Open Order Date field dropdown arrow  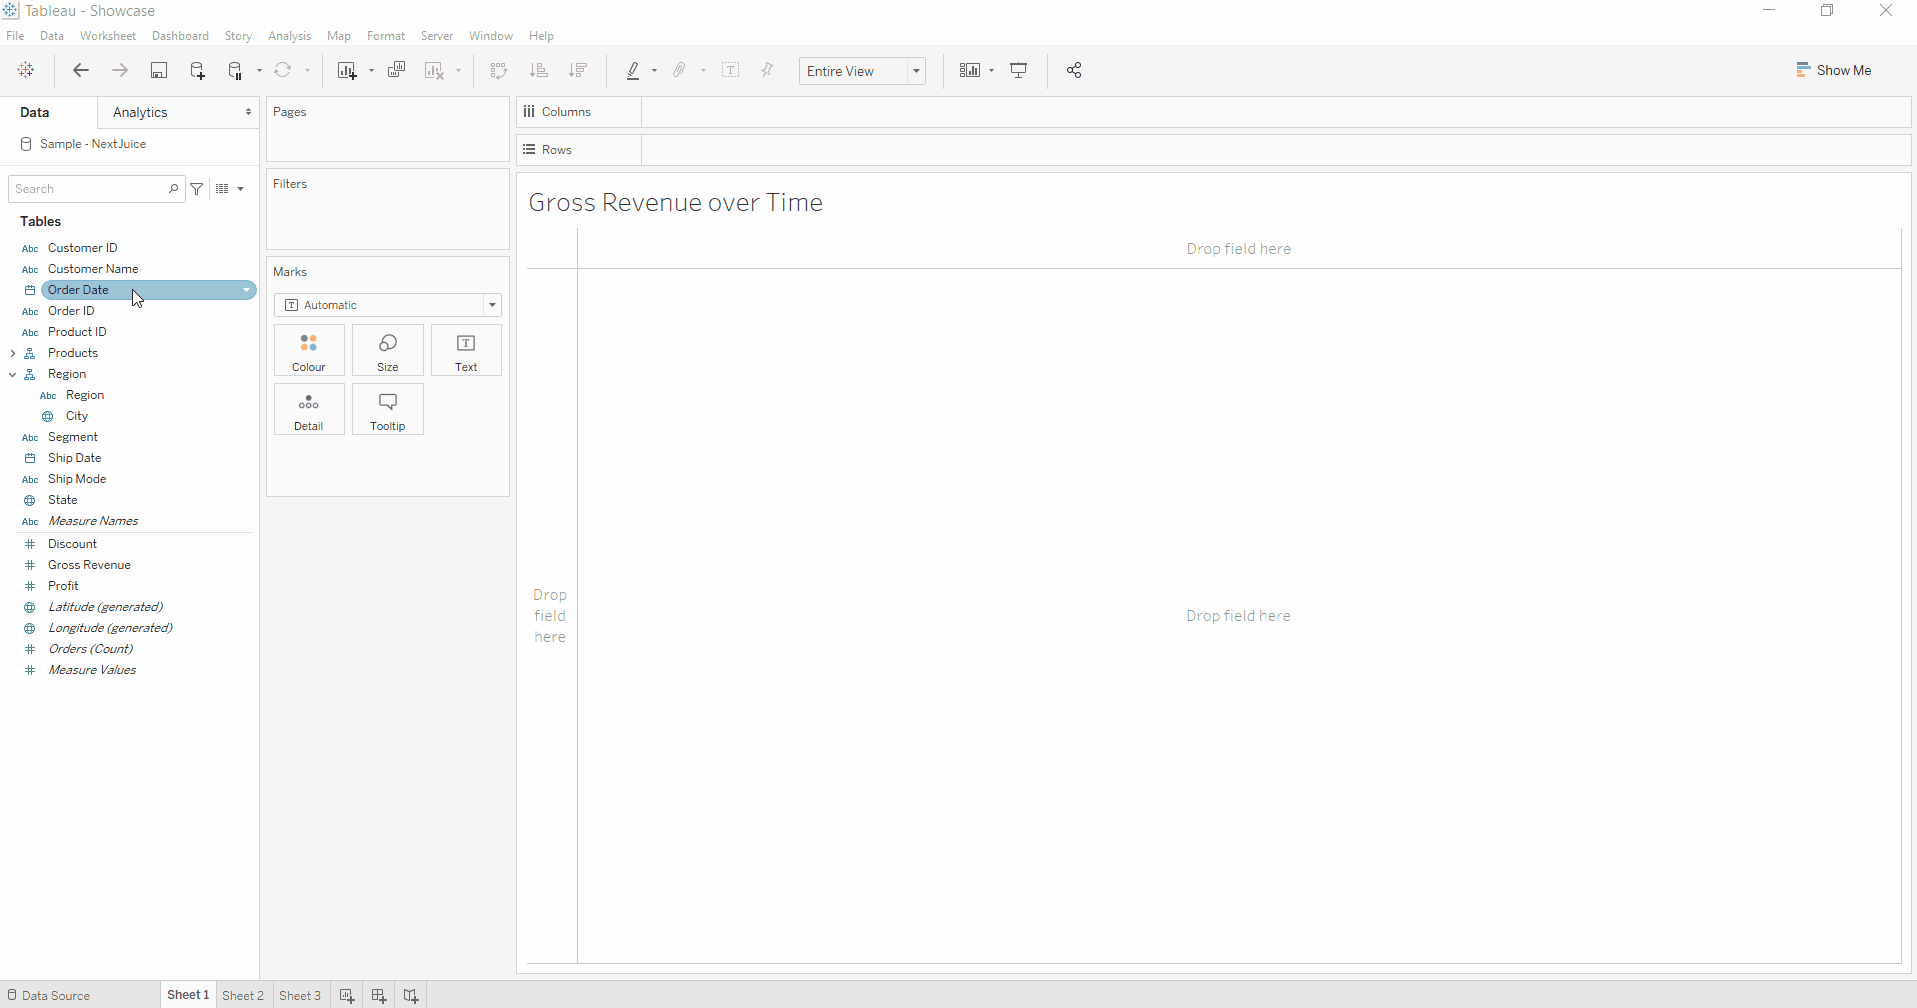pos(246,290)
